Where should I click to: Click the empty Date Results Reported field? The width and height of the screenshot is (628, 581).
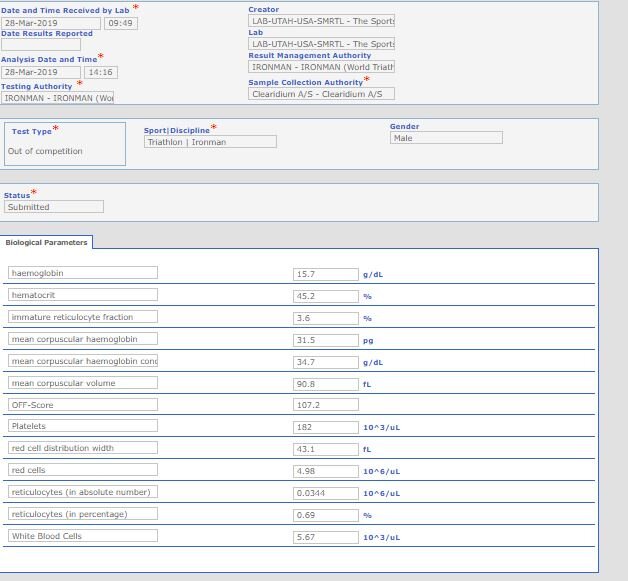pyautogui.click(x=40, y=44)
